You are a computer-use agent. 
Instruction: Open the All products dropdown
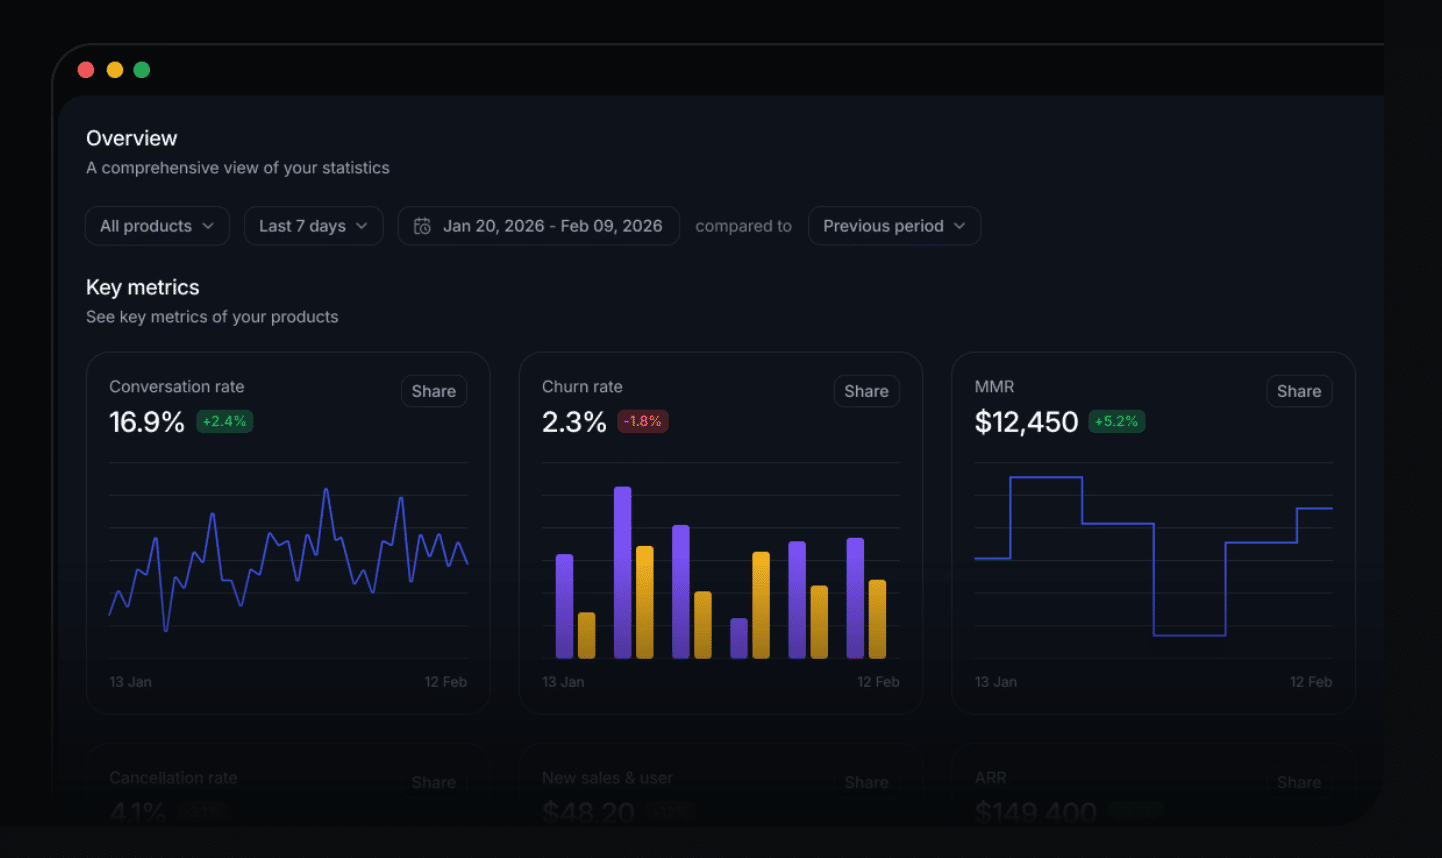point(157,226)
